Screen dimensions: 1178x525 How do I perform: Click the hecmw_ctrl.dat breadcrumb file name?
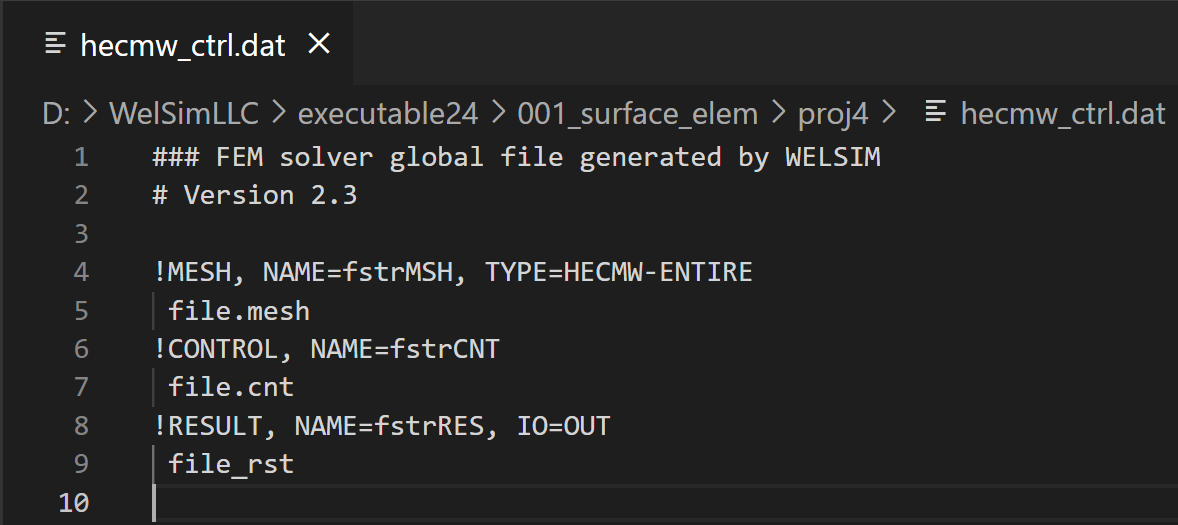[x=1062, y=114]
